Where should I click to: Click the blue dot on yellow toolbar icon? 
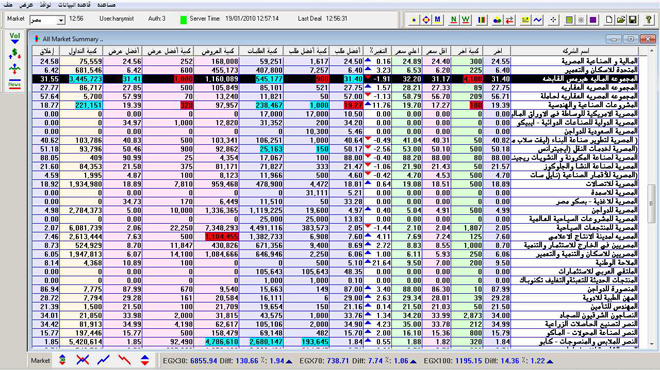point(414,20)
